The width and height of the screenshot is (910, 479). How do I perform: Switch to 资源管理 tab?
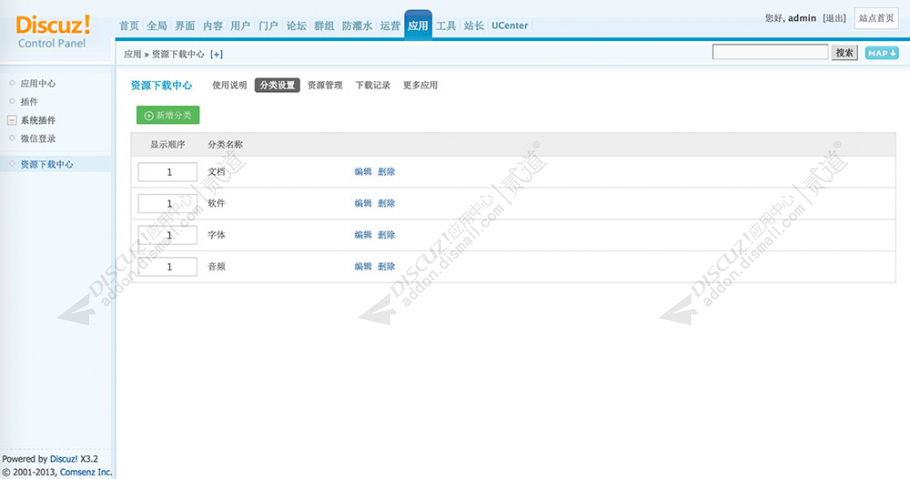[x=325, y=85]
